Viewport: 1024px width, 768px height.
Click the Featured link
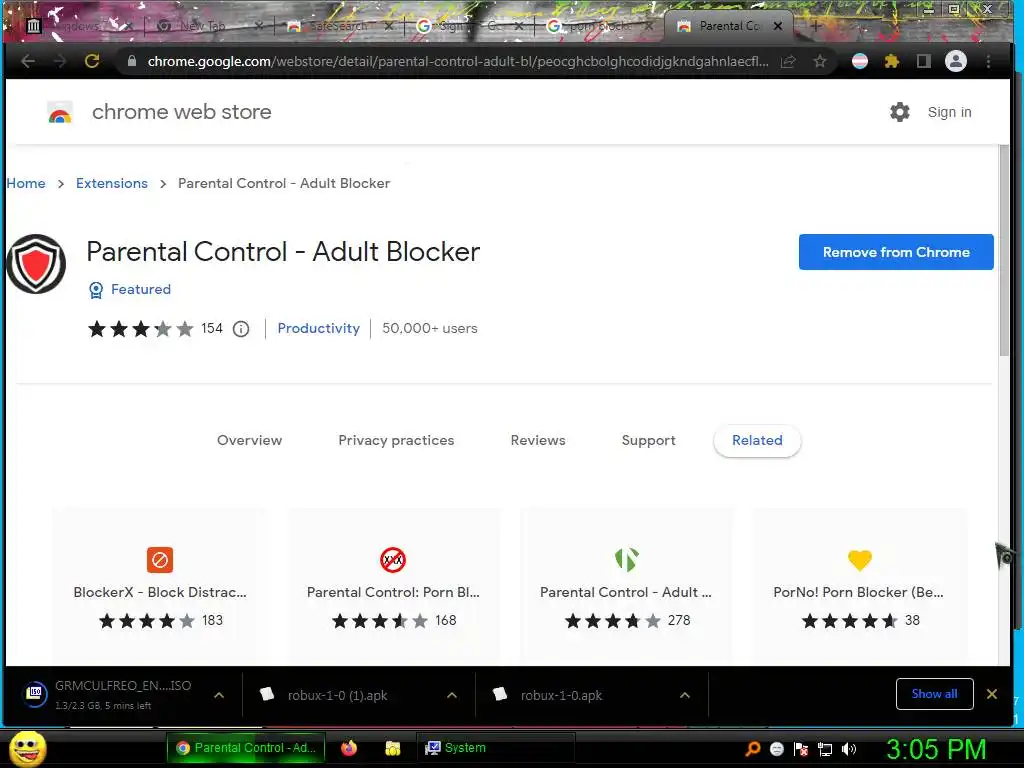click(x=141, y=289)
